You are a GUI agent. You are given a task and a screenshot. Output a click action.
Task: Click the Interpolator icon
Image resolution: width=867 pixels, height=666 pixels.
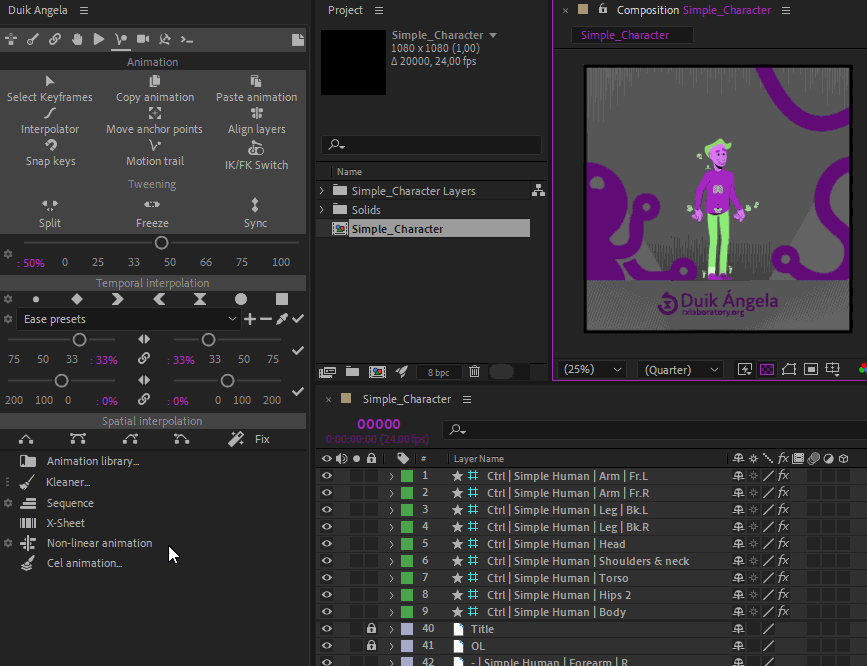click(50, 114)
